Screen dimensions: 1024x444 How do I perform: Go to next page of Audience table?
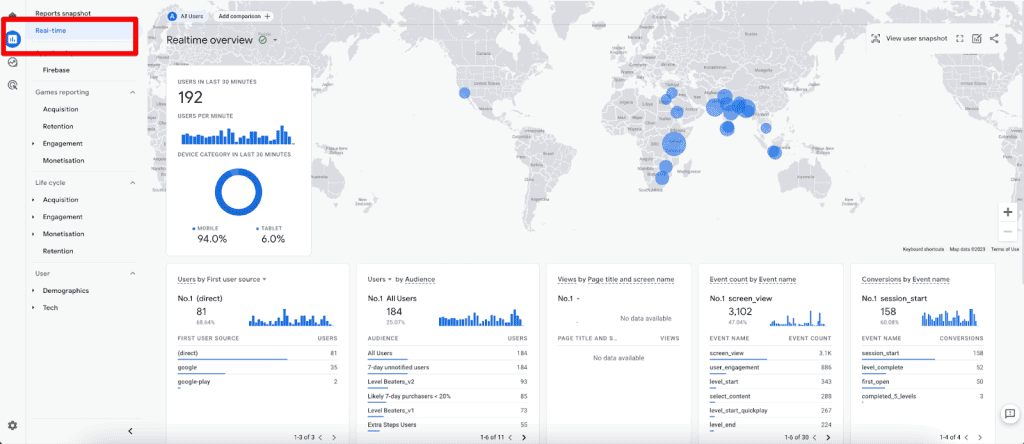pos(524,437)
